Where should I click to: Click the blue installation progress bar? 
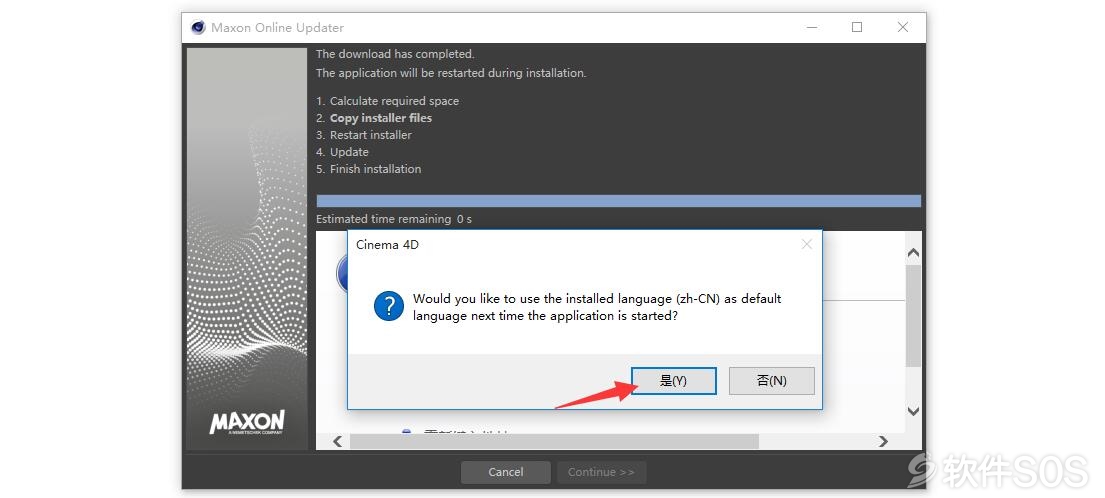(x=619, y=201)
